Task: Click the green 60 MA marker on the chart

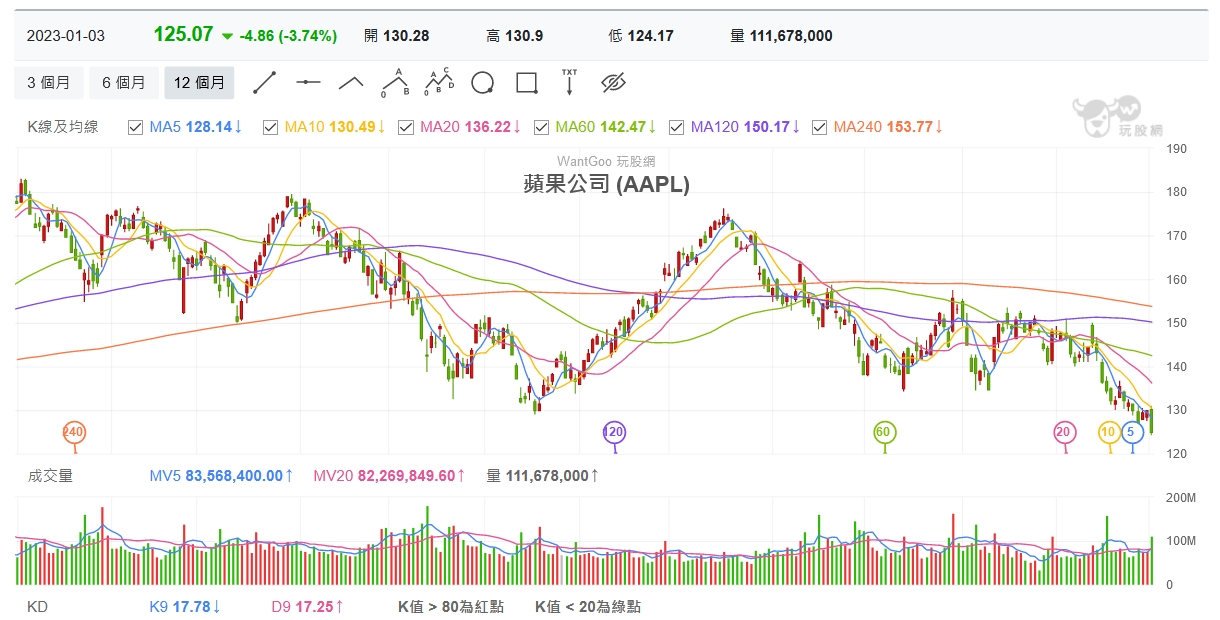Action: [x=883, y=432]
